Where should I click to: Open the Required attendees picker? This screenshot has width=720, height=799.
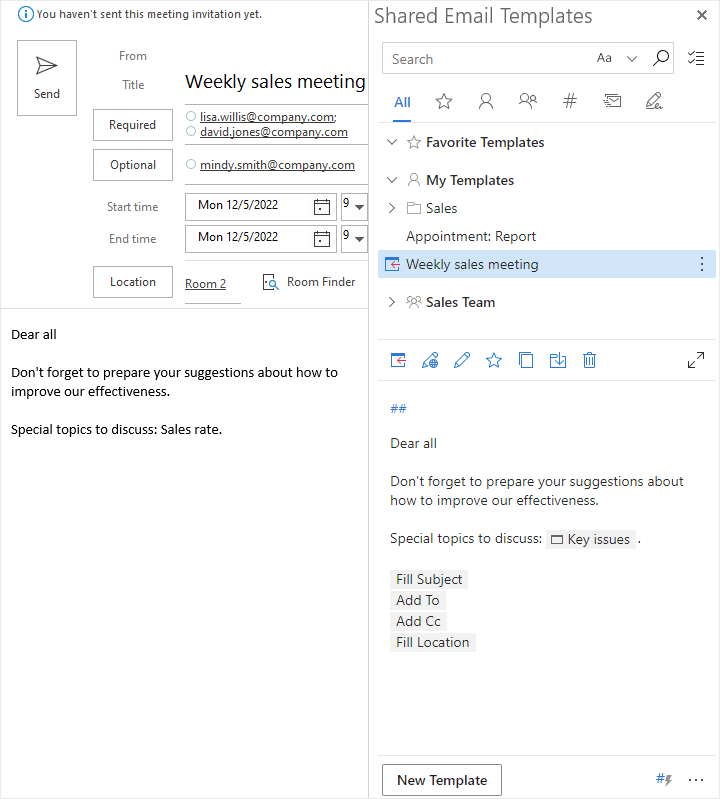point(132,125)
